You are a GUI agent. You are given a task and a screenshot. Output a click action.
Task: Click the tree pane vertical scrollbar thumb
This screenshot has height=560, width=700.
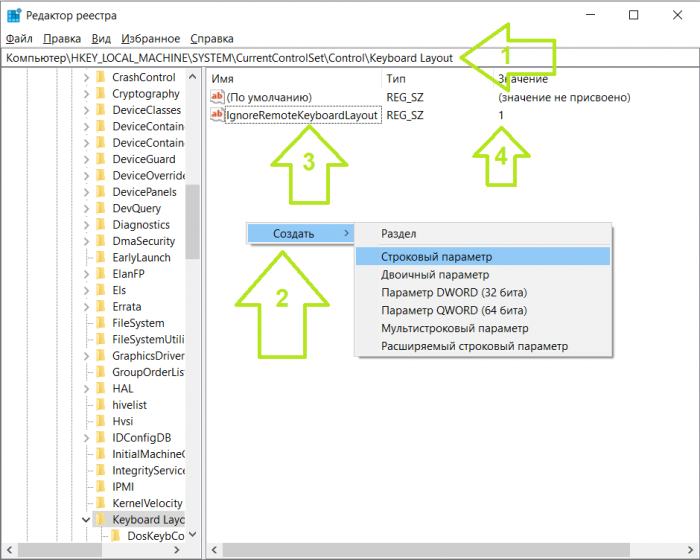(x=192, y=221)
